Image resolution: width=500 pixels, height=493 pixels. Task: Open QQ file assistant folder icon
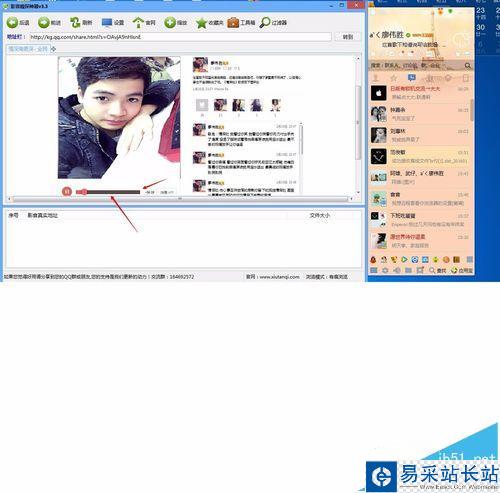408,270
